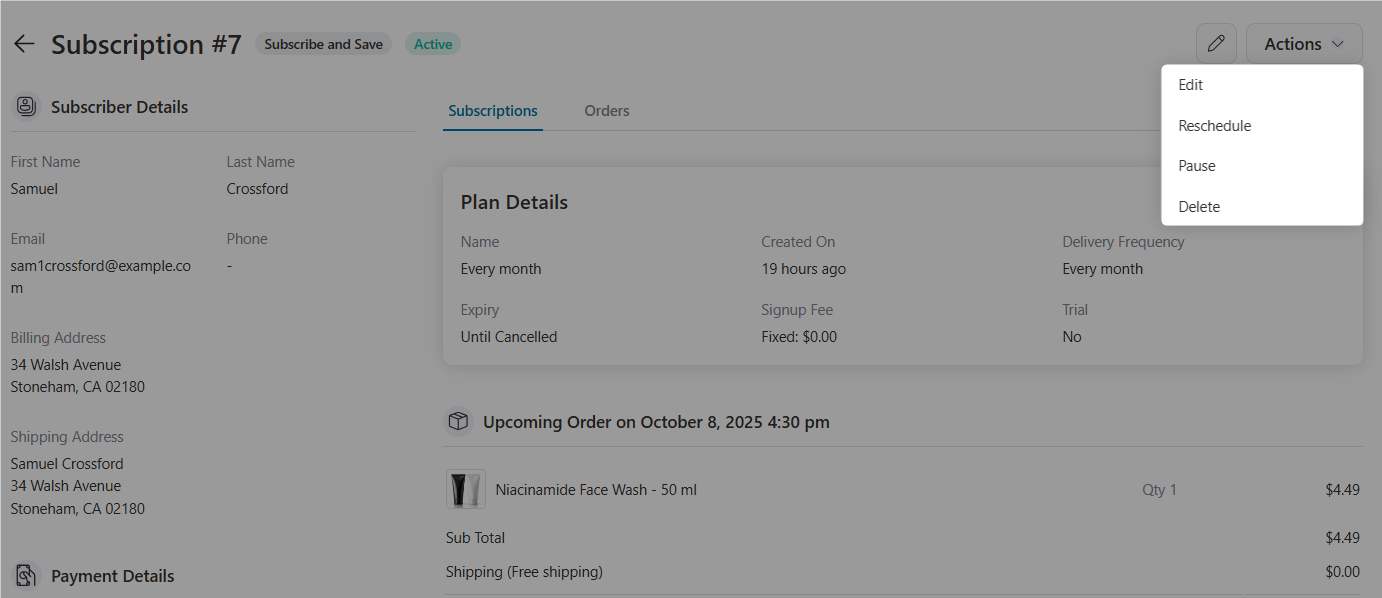
Task: Select the Subscriptions tab
Action: 492,110
